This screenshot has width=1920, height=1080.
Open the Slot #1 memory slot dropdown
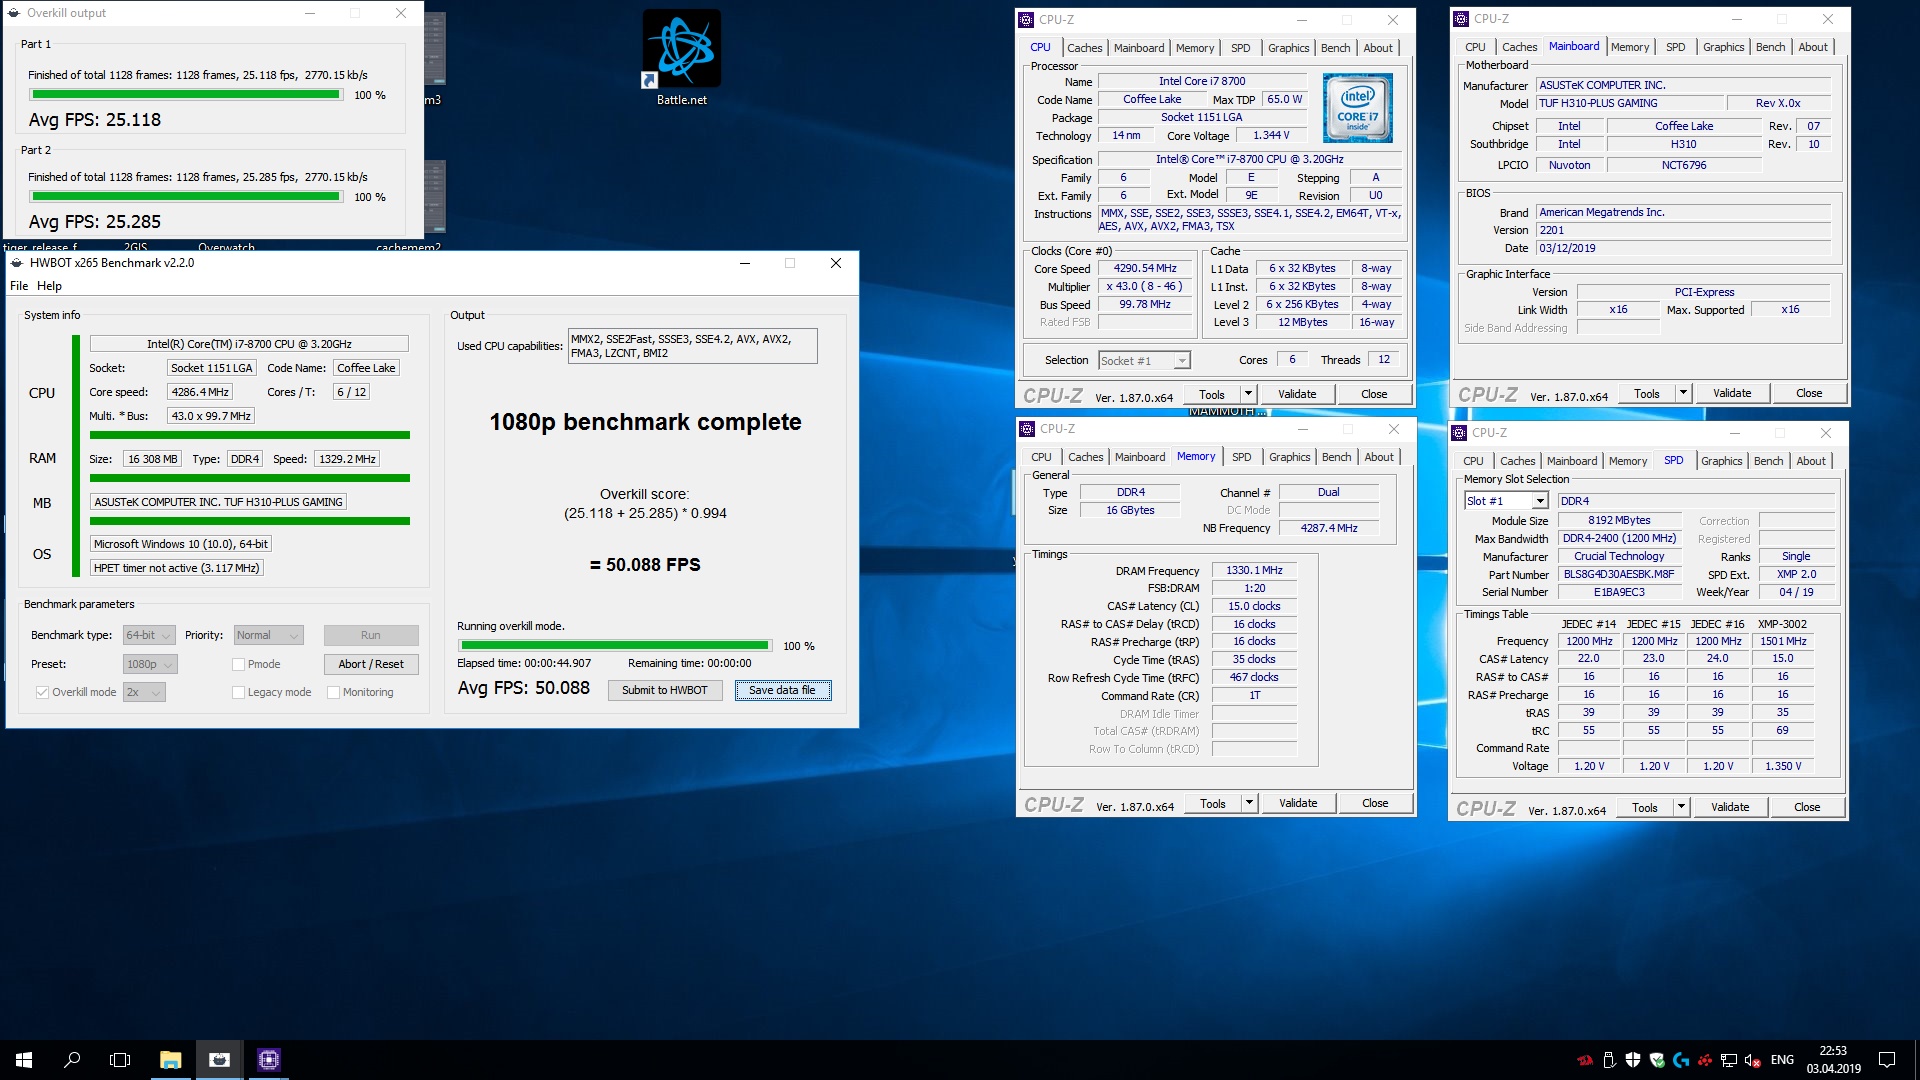click(x=1506, y=501)
